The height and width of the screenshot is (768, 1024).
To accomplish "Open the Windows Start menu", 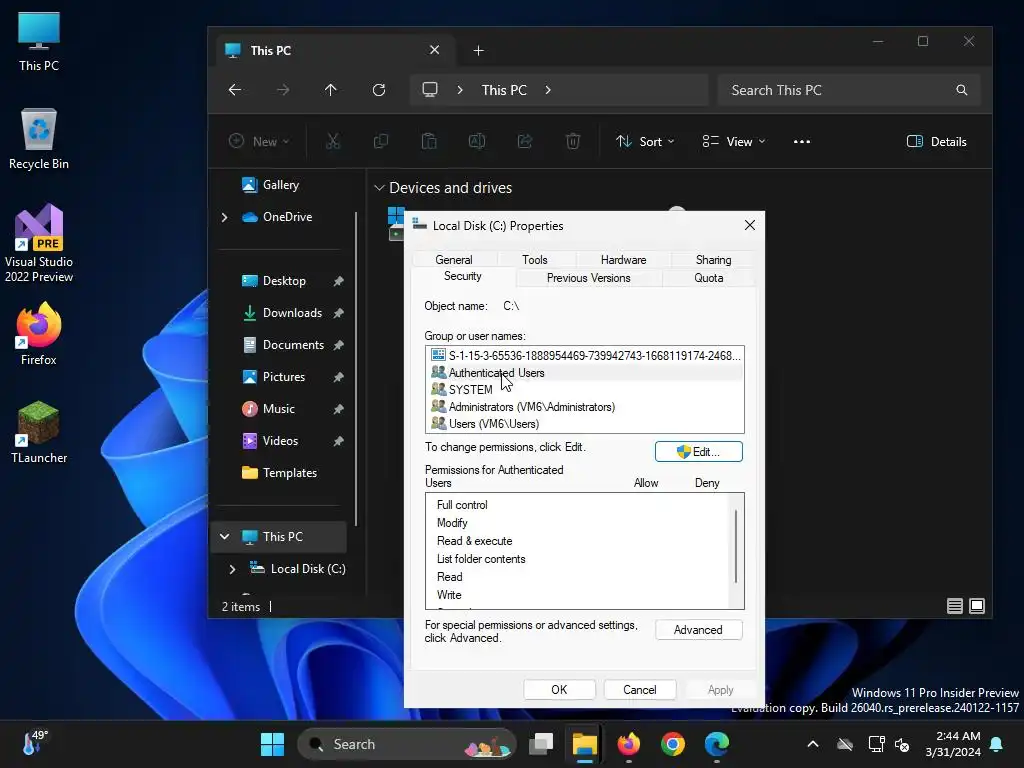I will [272, 744].
